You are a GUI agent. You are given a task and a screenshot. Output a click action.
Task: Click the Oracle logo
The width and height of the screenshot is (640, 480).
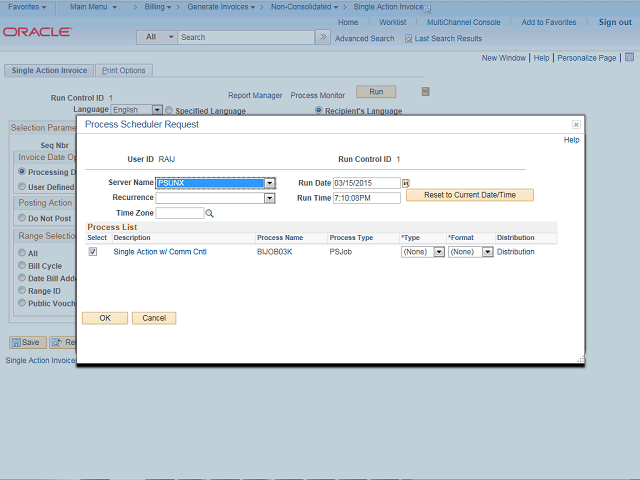pos(37,32)
